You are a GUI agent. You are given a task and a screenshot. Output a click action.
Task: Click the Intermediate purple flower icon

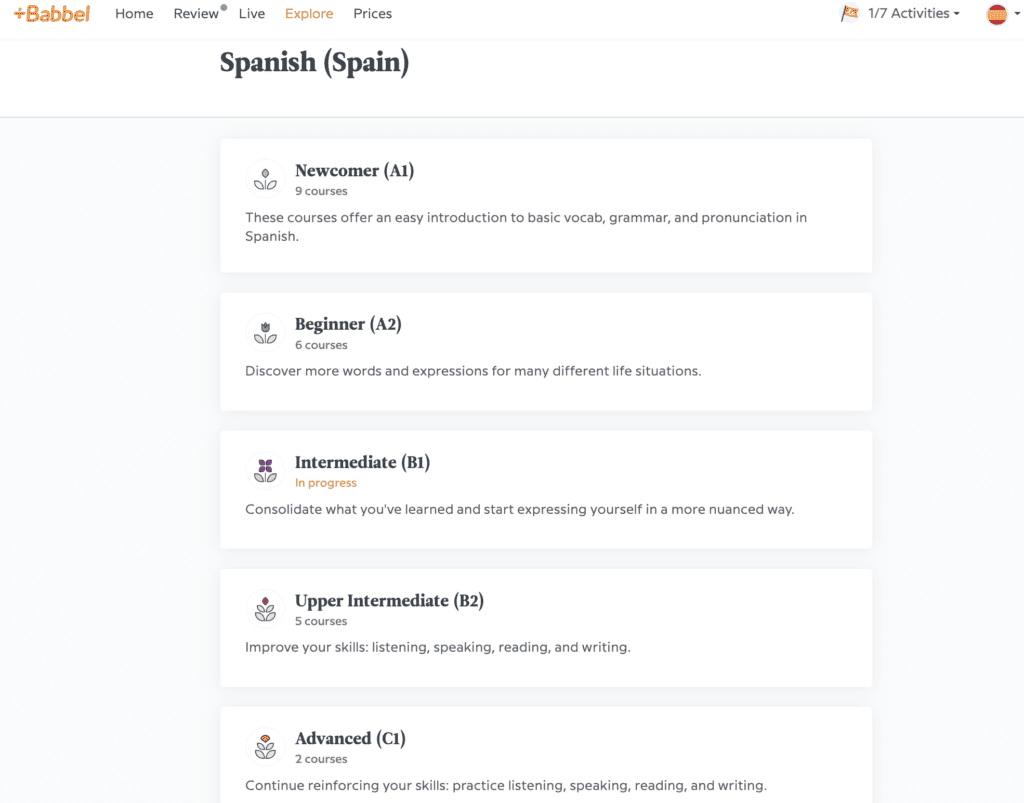point(264,469)
